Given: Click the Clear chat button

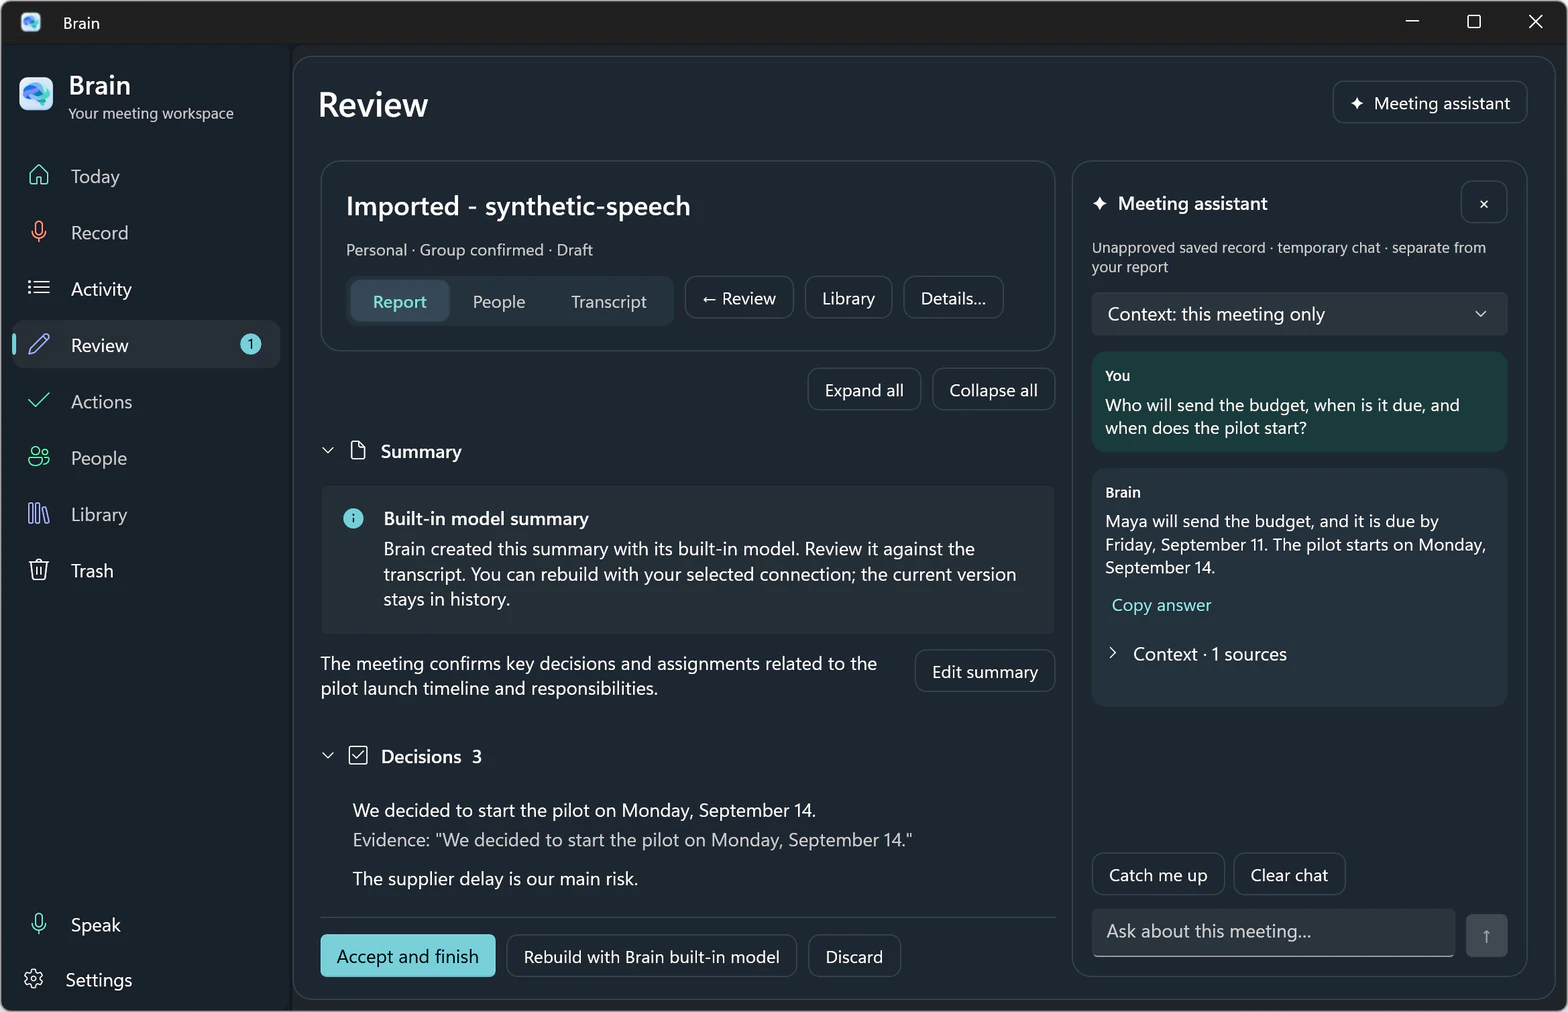Looking at the screenshot, I should coord(1289,875).
